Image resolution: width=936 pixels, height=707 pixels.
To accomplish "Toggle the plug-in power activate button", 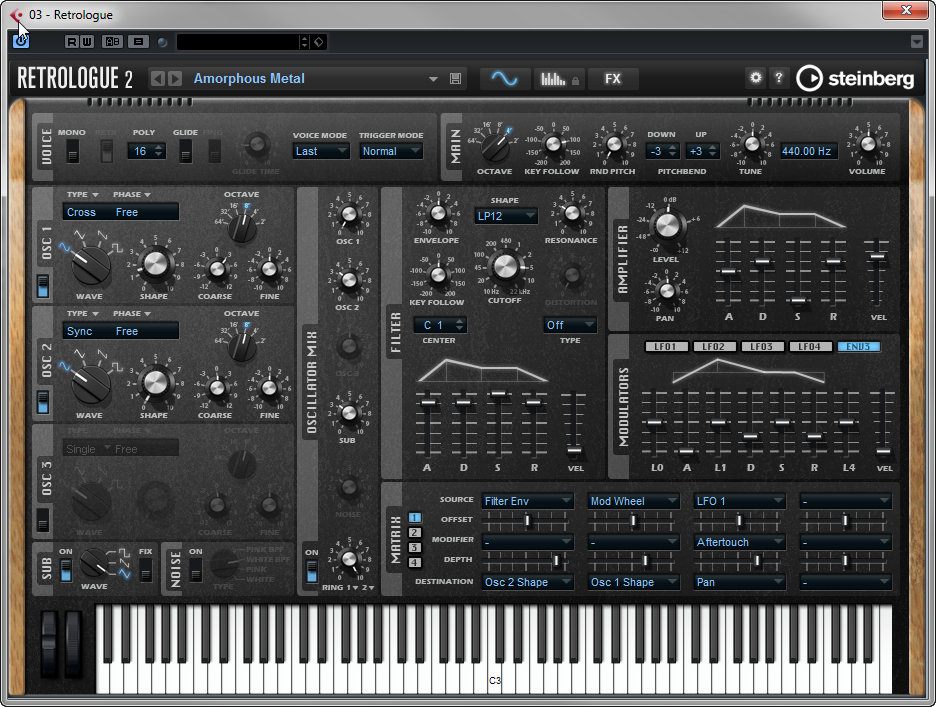I will pos(21,41).
